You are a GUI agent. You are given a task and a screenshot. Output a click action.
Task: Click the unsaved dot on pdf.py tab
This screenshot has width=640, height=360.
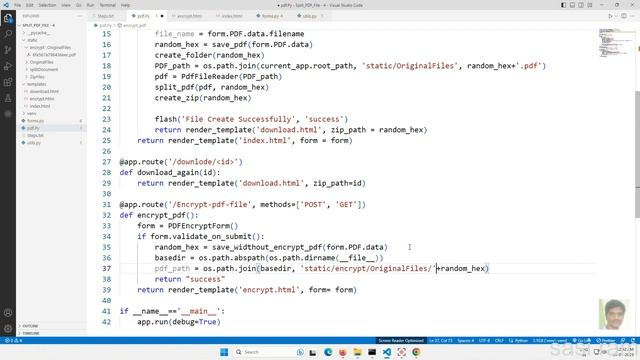click(162, 16)
